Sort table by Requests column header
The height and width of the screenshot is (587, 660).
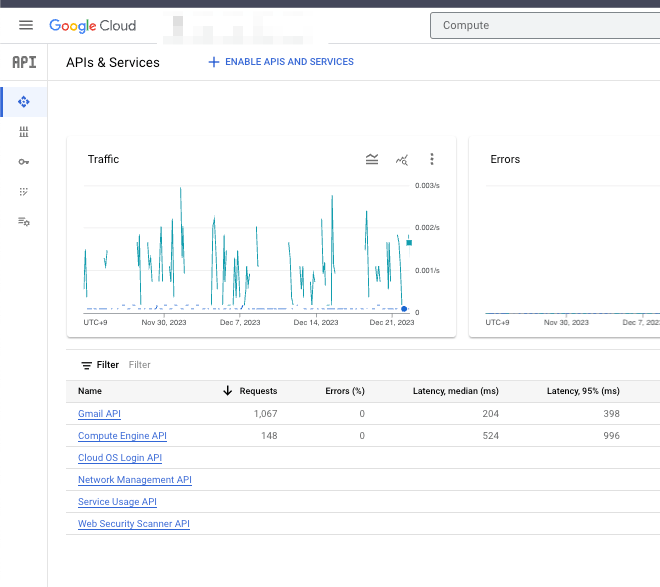pos(258,391)
